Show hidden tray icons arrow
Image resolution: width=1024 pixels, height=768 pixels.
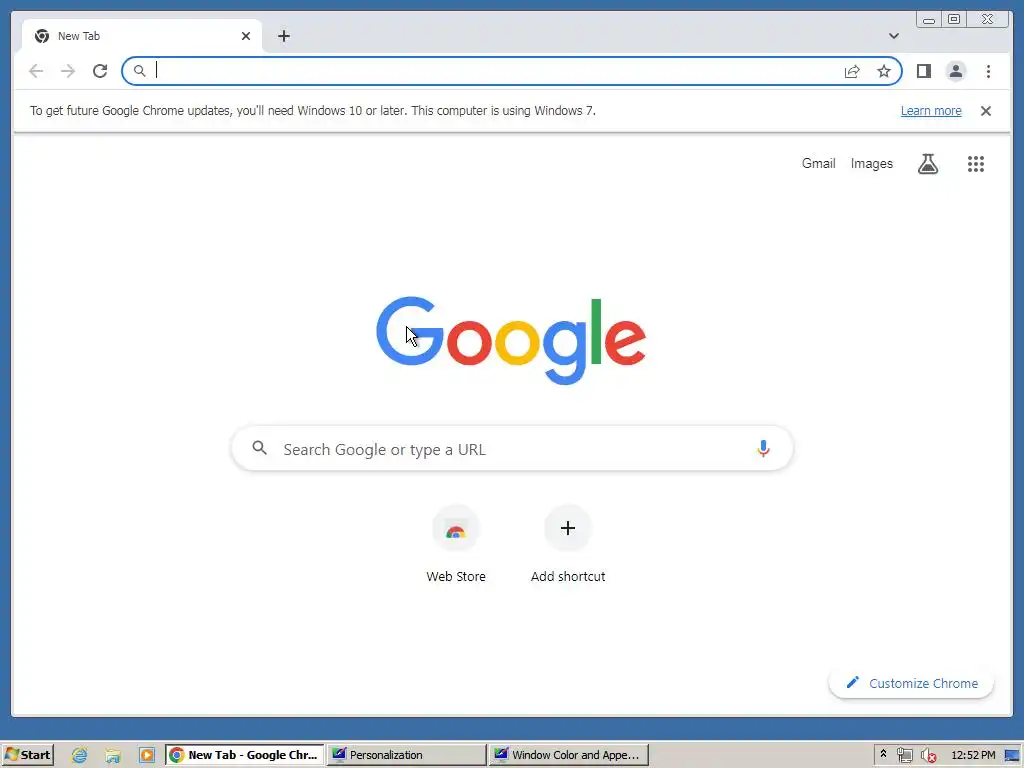[884, 754]
